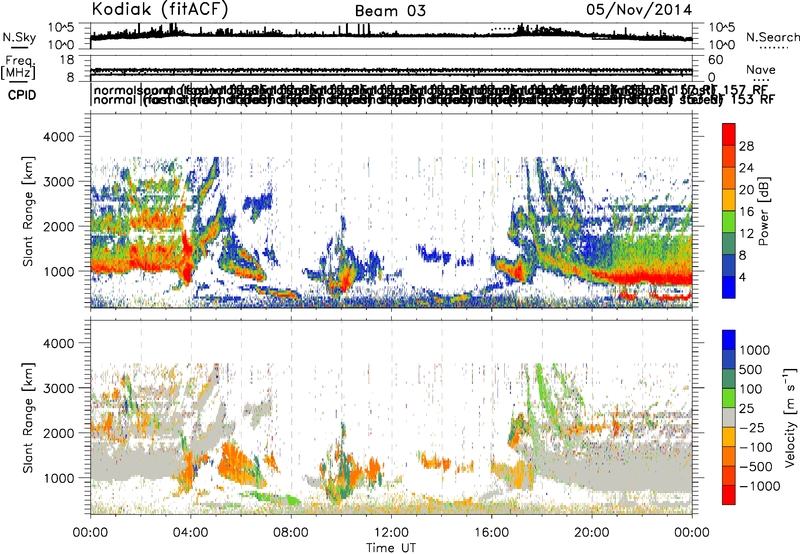This screenshot has width=800, height=554.
Task: Click the '3000' tick on velocity panel
Action: 58,388
